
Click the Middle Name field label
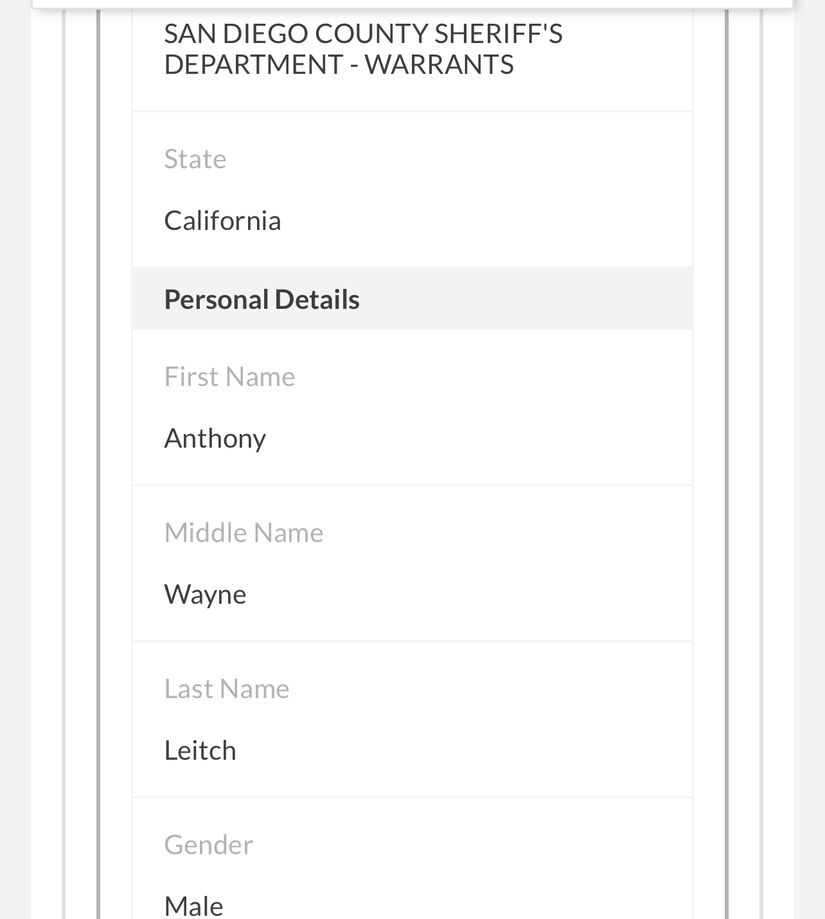click(x=244, y=533)
